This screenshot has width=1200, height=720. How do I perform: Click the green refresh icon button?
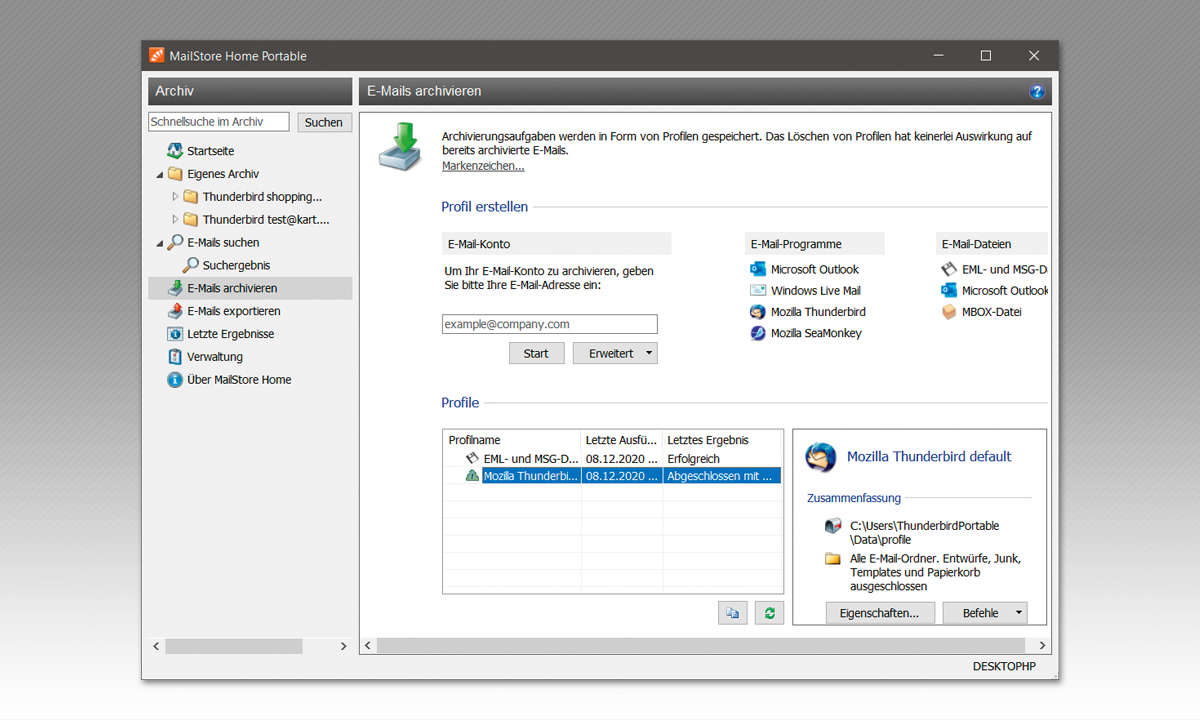[769, 613]
